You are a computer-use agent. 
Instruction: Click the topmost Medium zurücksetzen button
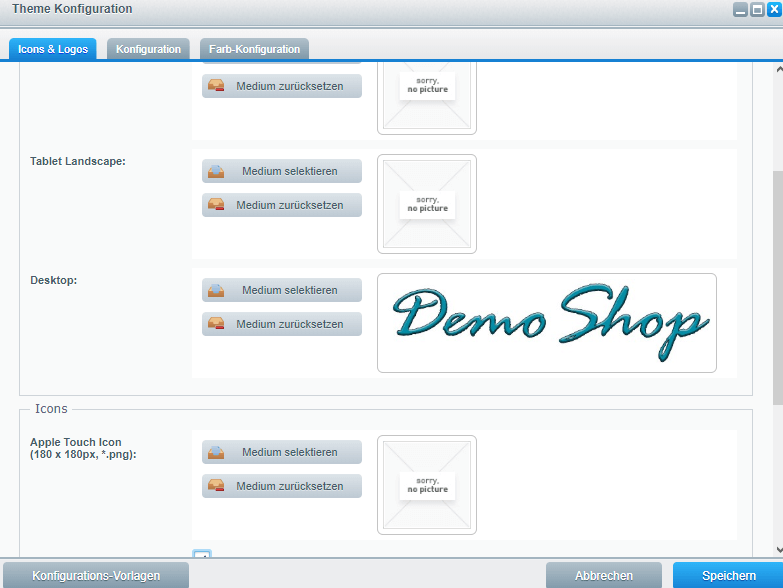pyautogui.click(x=282, y=86)
